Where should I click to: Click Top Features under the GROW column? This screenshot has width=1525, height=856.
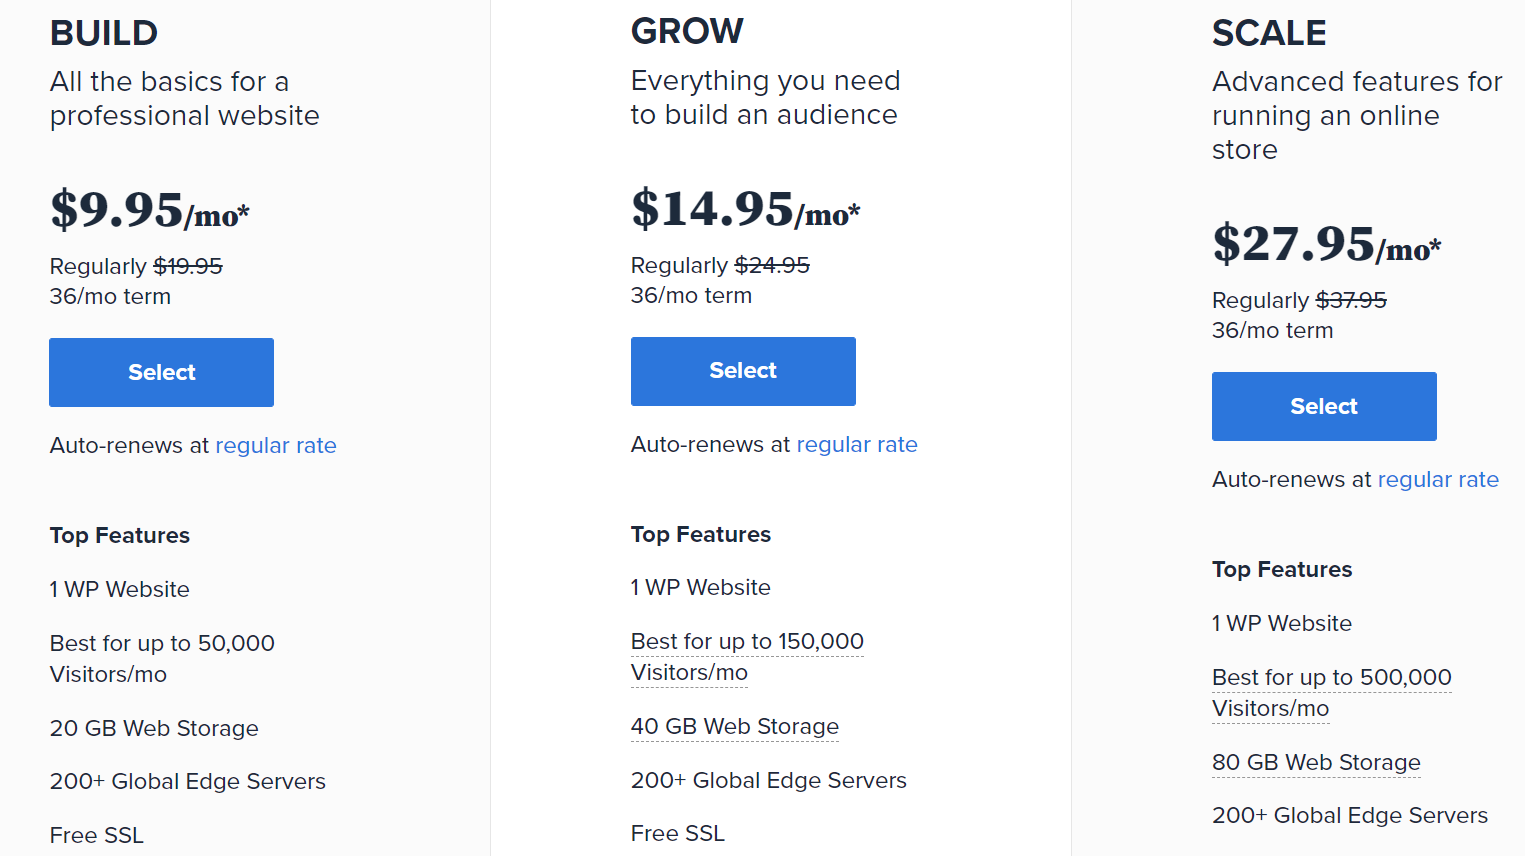700,534
